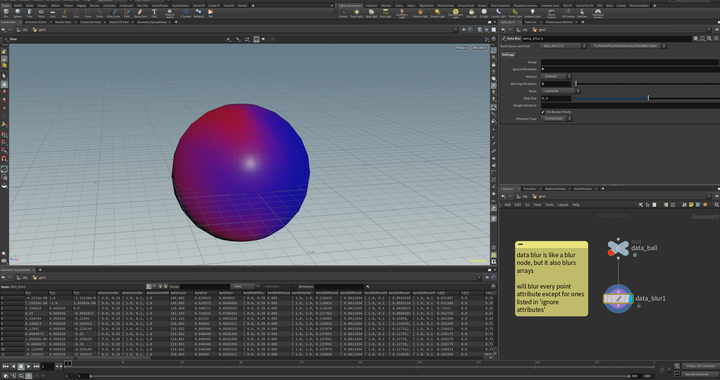Switch to the Render View tab

63,22
